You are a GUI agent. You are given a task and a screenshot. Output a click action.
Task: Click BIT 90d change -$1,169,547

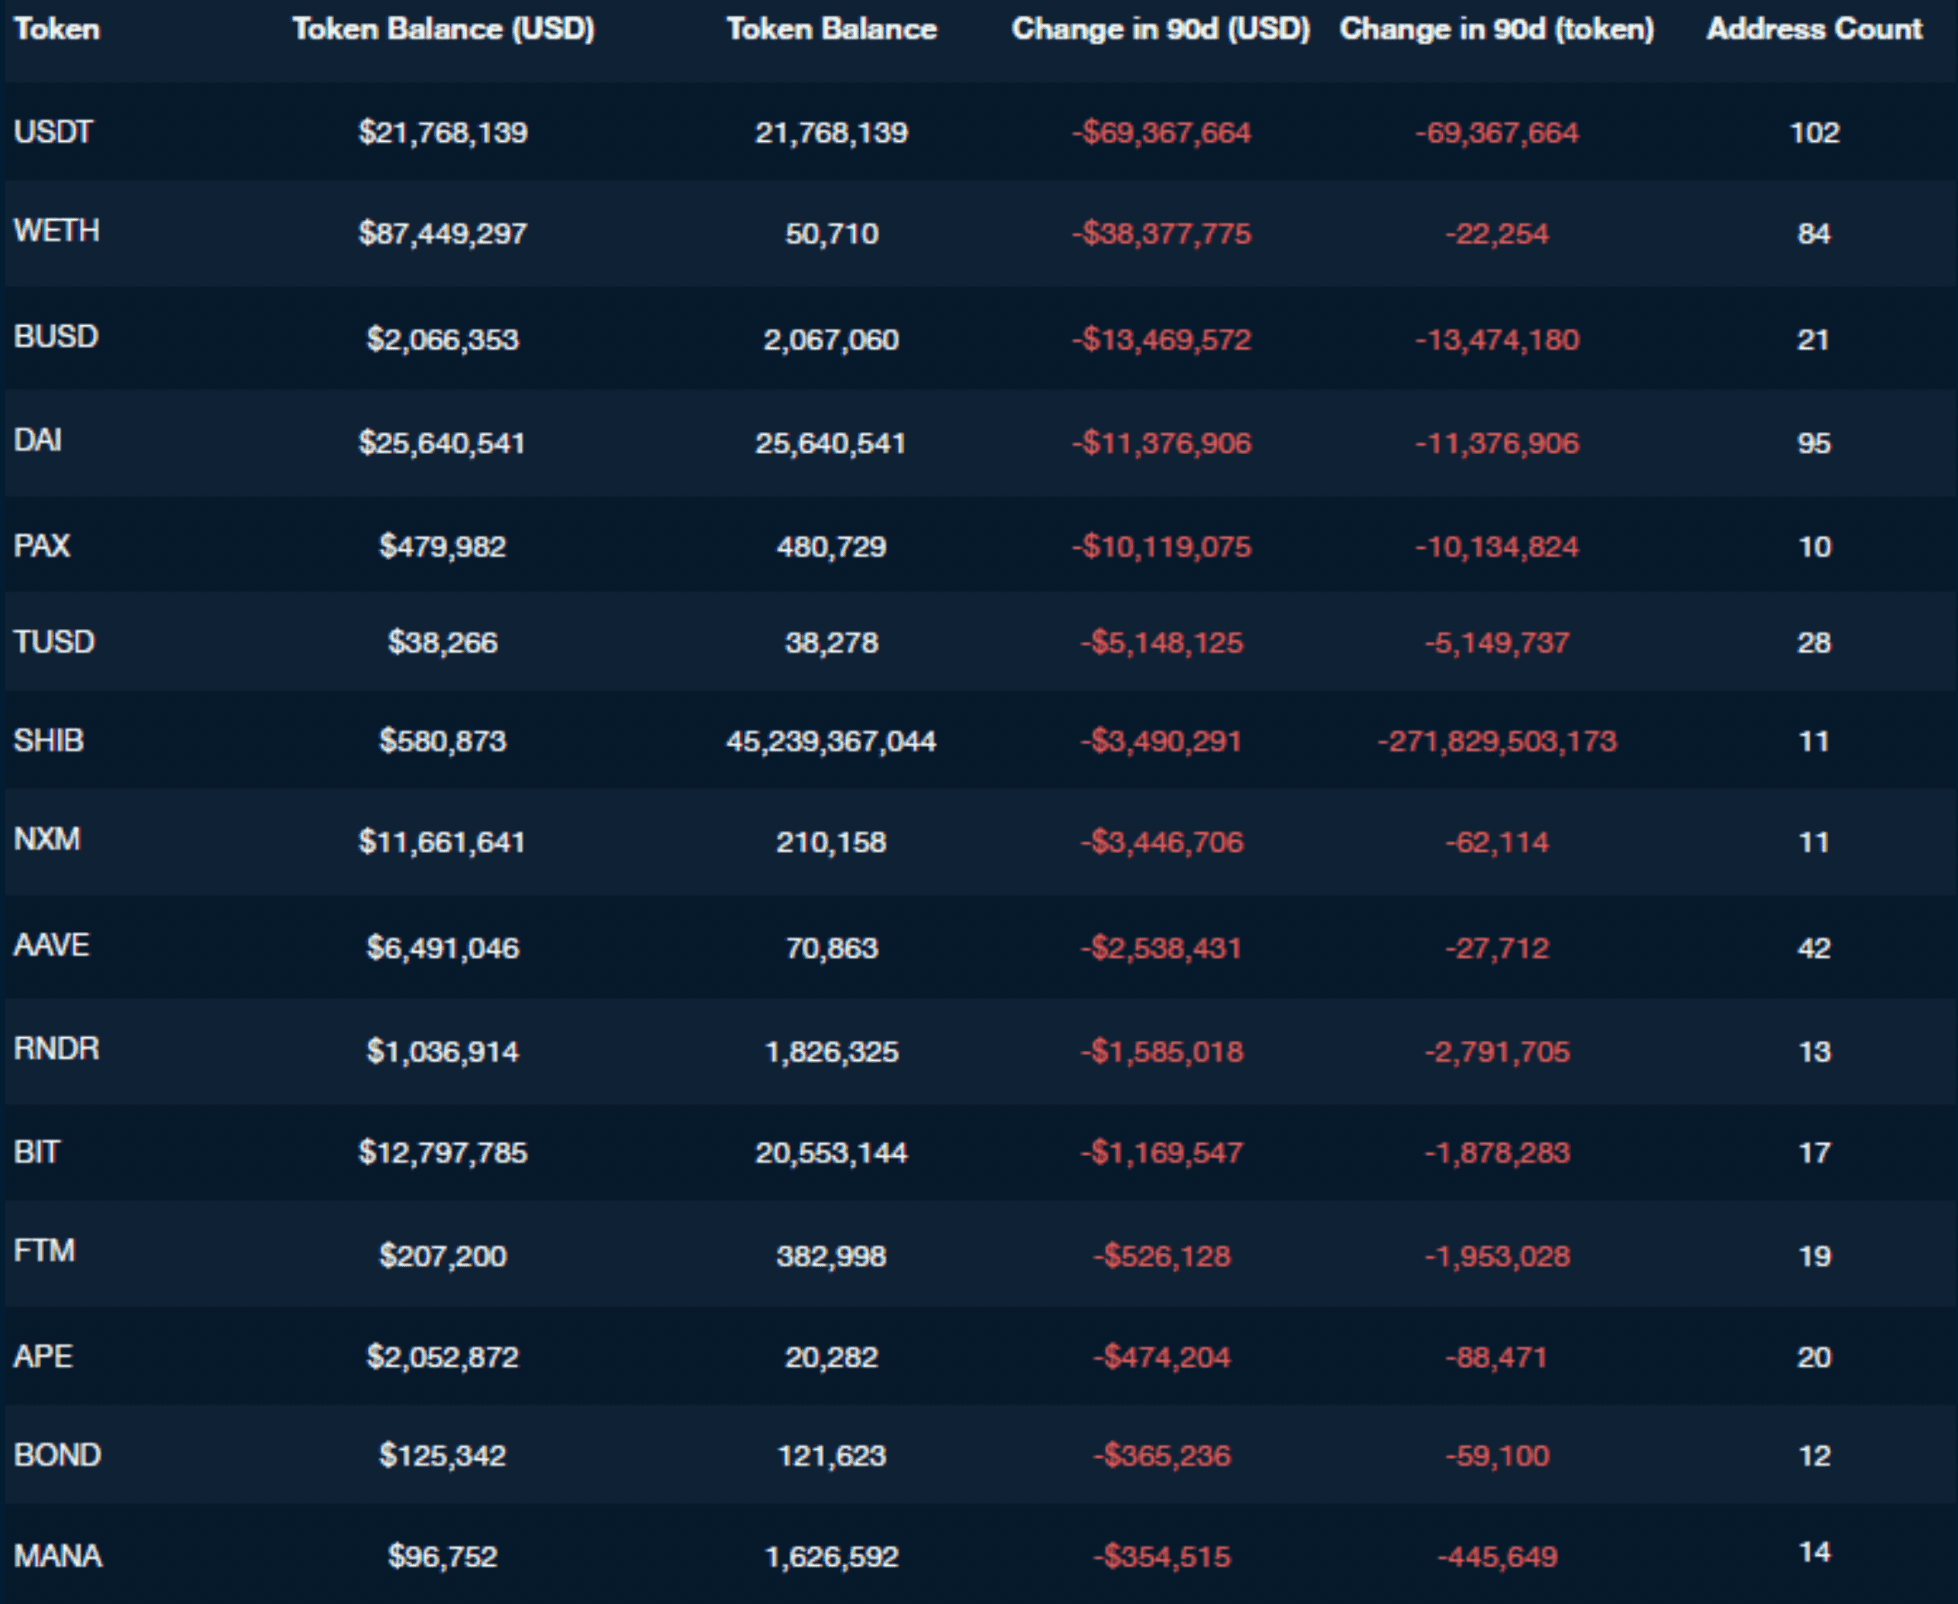point(1160,1153)
